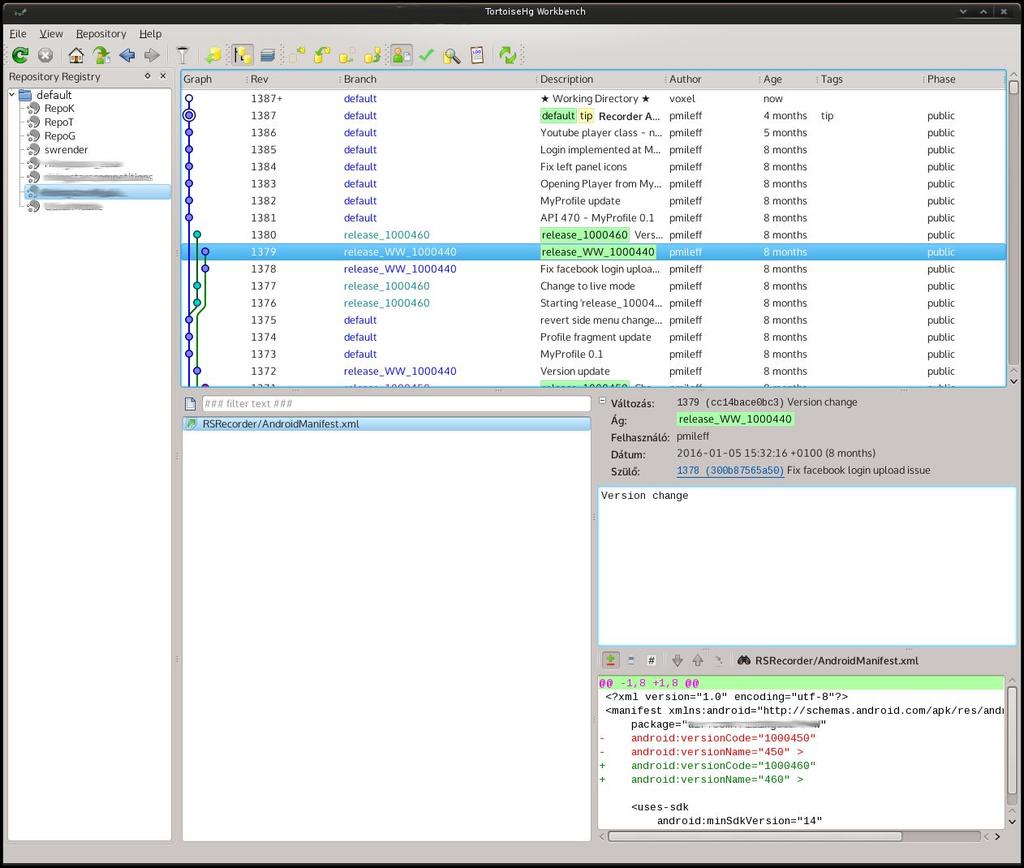1024x868 pixels.
Task: Toggle annotate mode hash icon
Action: click(651, 660)
